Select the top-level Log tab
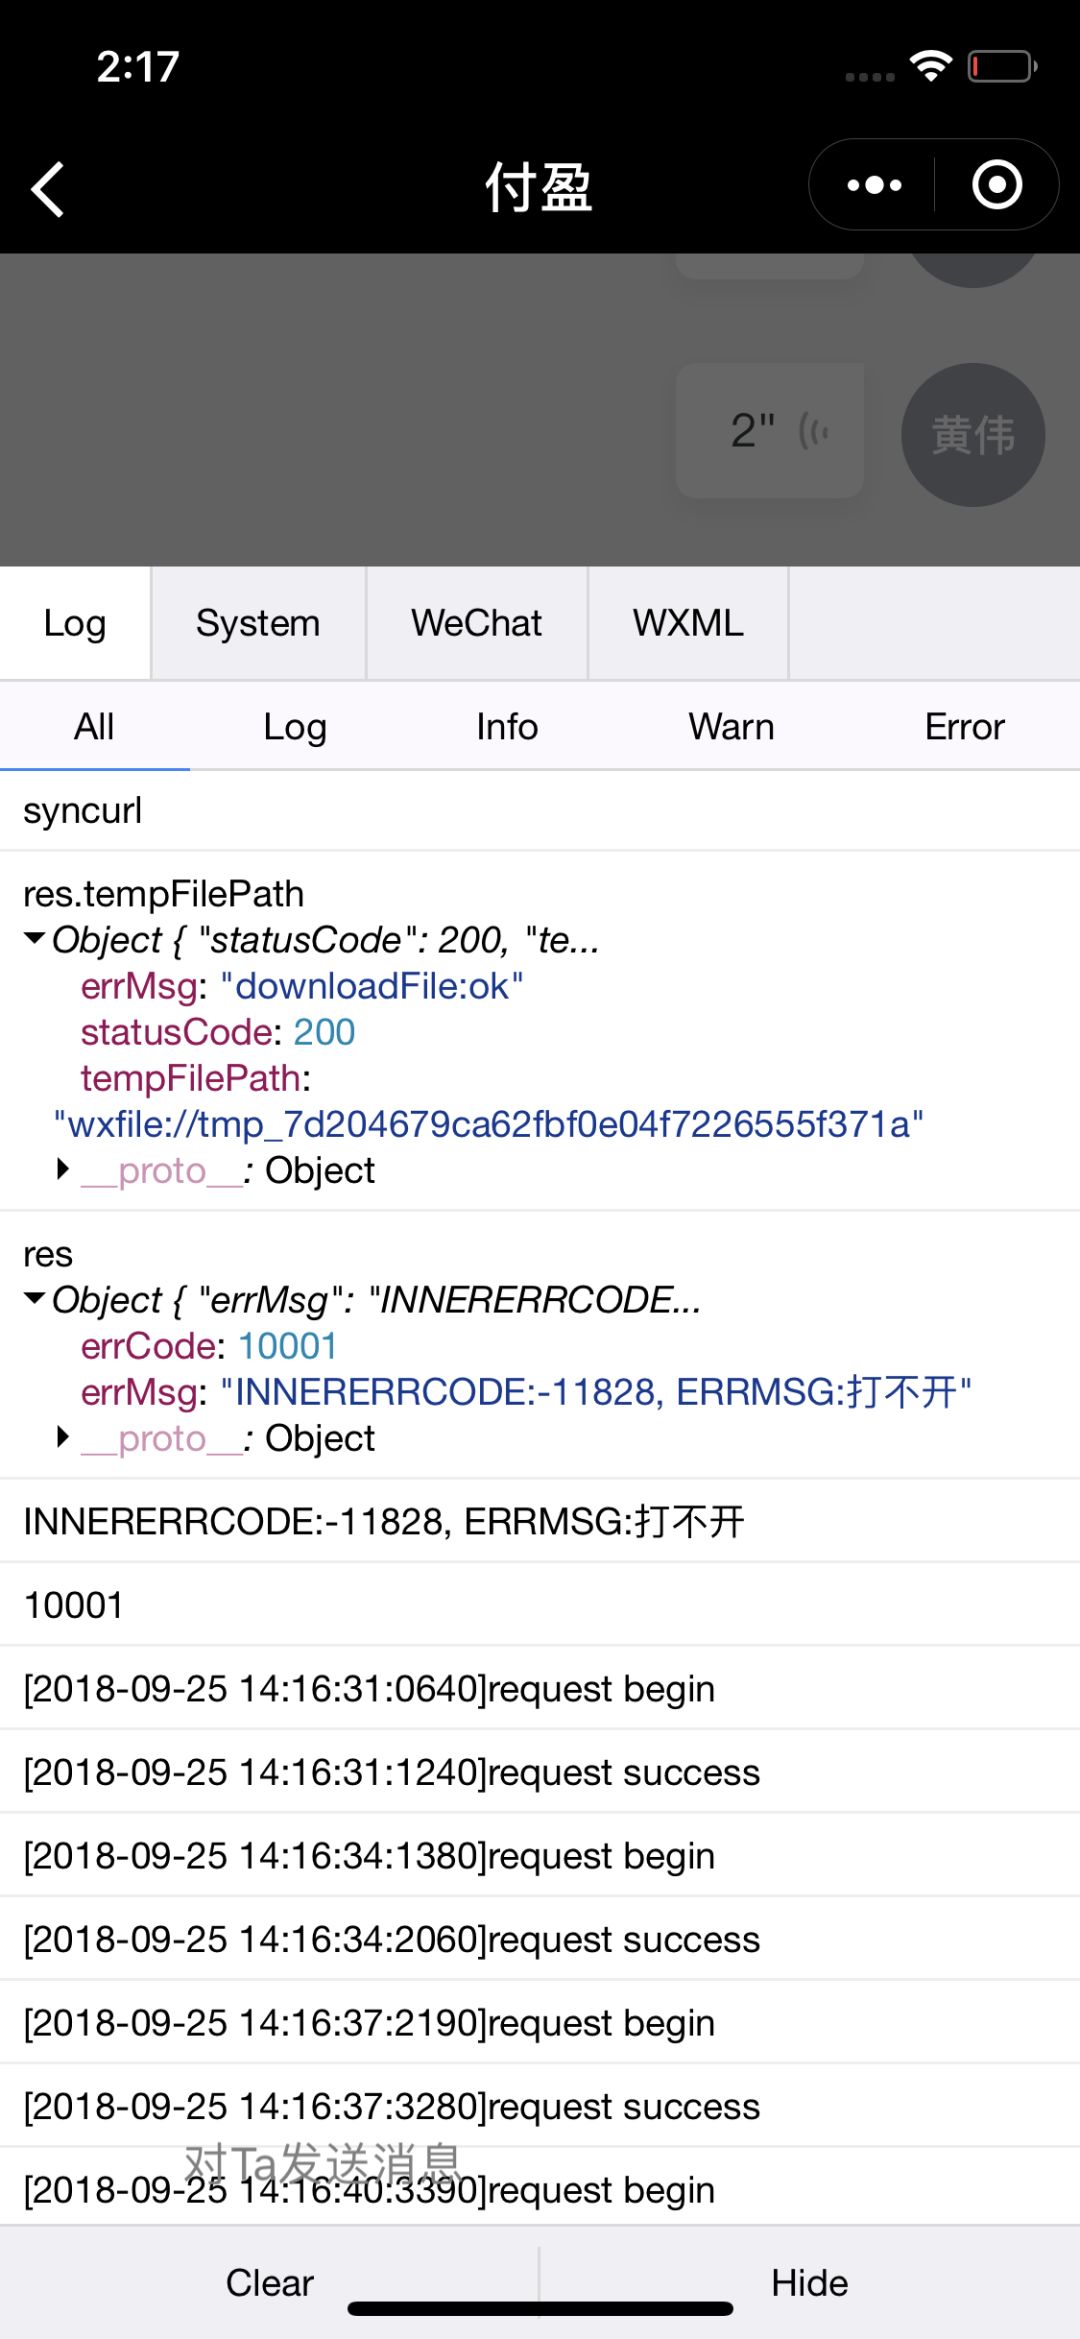Image resolution: width=1080 pixels, height=2339 pixels. 75,623
